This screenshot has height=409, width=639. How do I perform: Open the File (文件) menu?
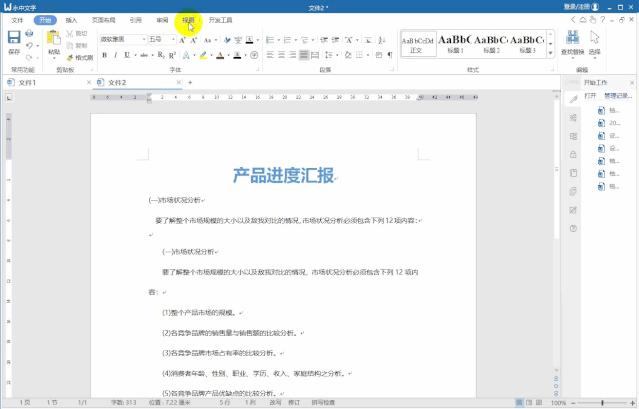[17, 20]
